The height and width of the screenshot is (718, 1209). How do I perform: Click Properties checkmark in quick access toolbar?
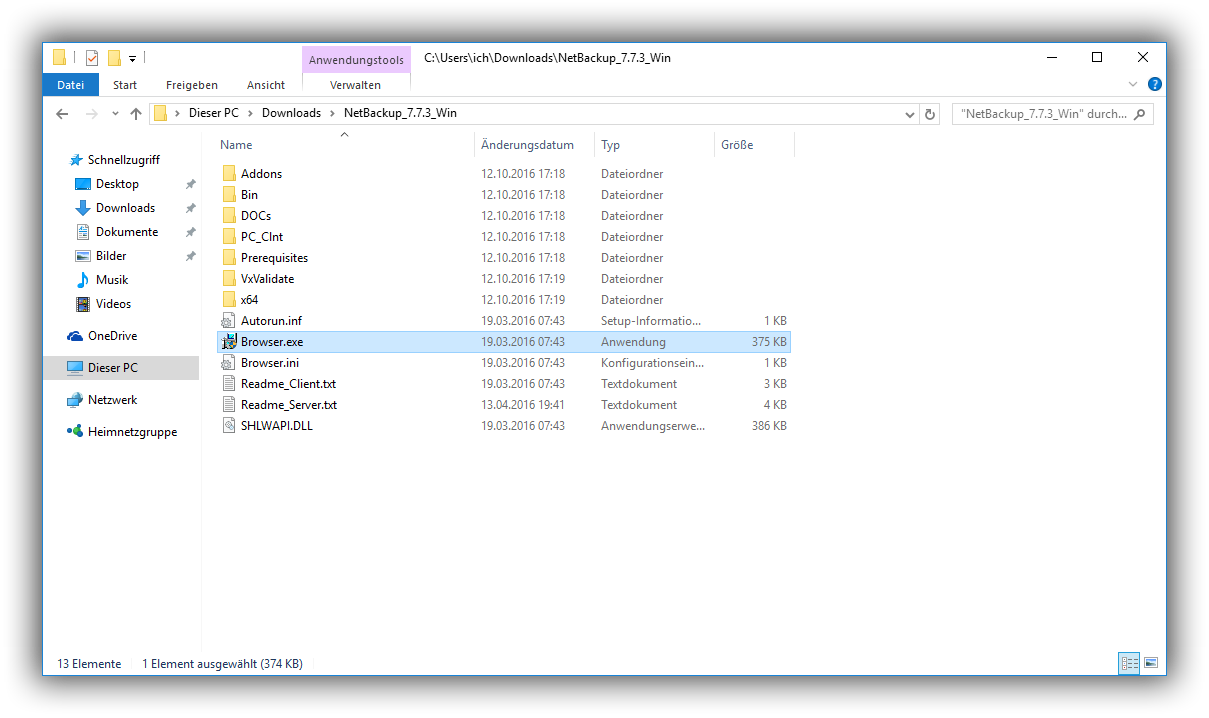tap(92, 58)
